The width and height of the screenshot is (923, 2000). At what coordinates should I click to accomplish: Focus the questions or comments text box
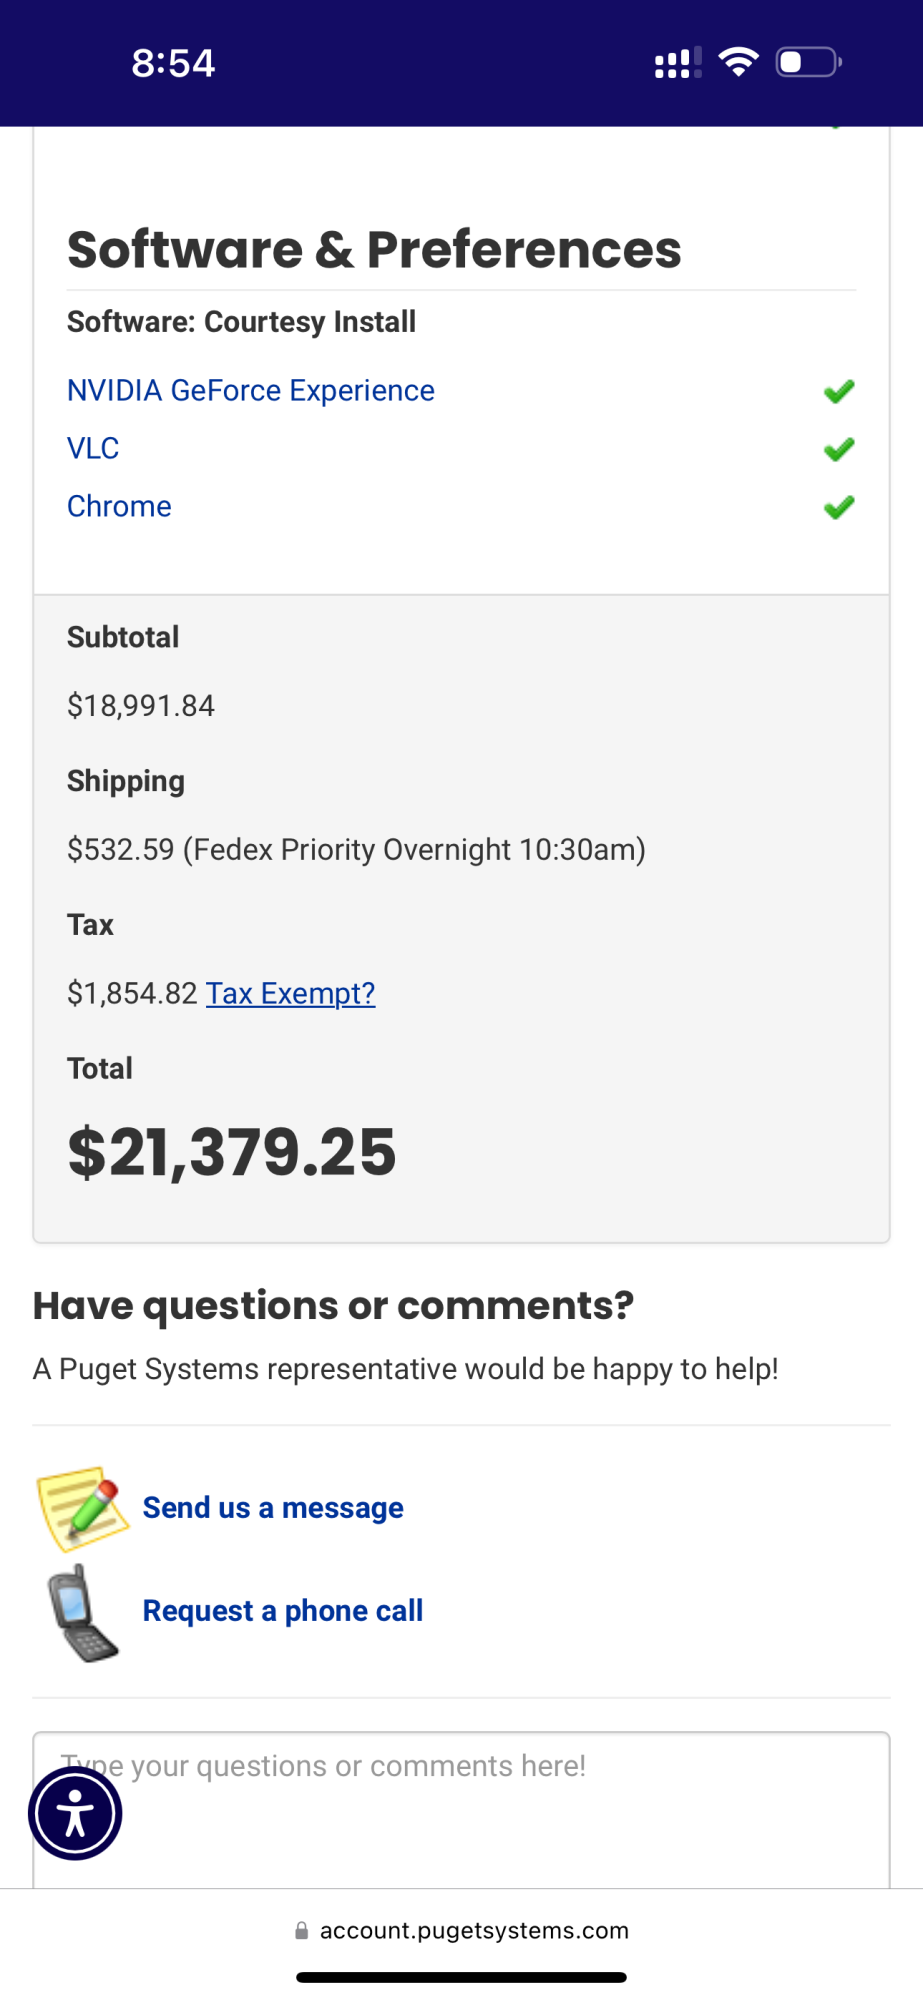pos(500,1810)
